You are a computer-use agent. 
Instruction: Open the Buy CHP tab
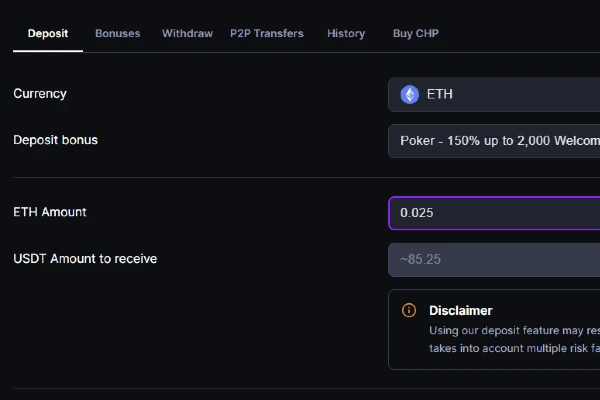[x=416, y=33]
